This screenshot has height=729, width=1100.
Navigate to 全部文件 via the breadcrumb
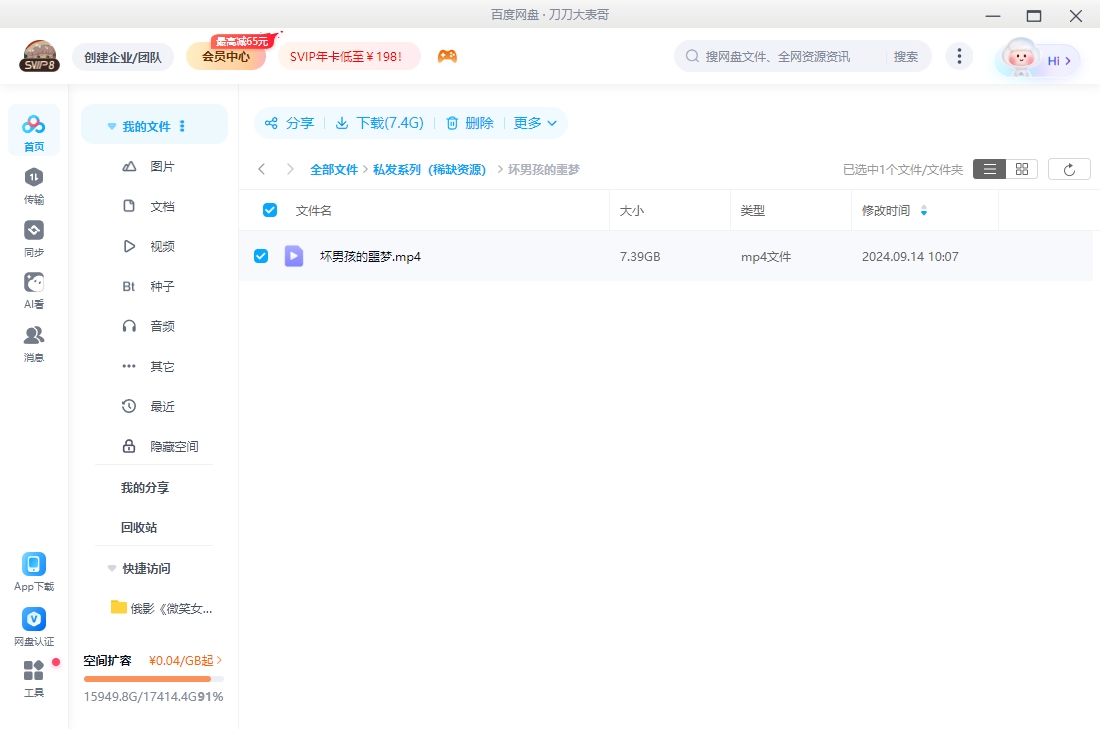335,169
